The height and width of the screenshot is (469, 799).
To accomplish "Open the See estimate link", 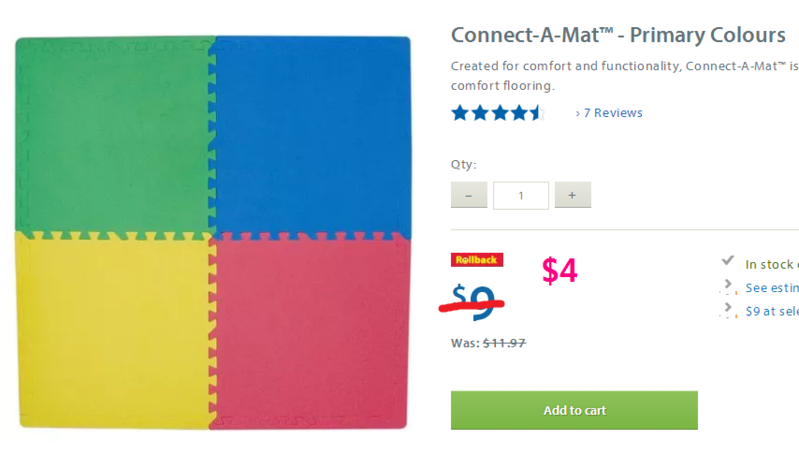I will pyautogui.click(x=772, y=288).
